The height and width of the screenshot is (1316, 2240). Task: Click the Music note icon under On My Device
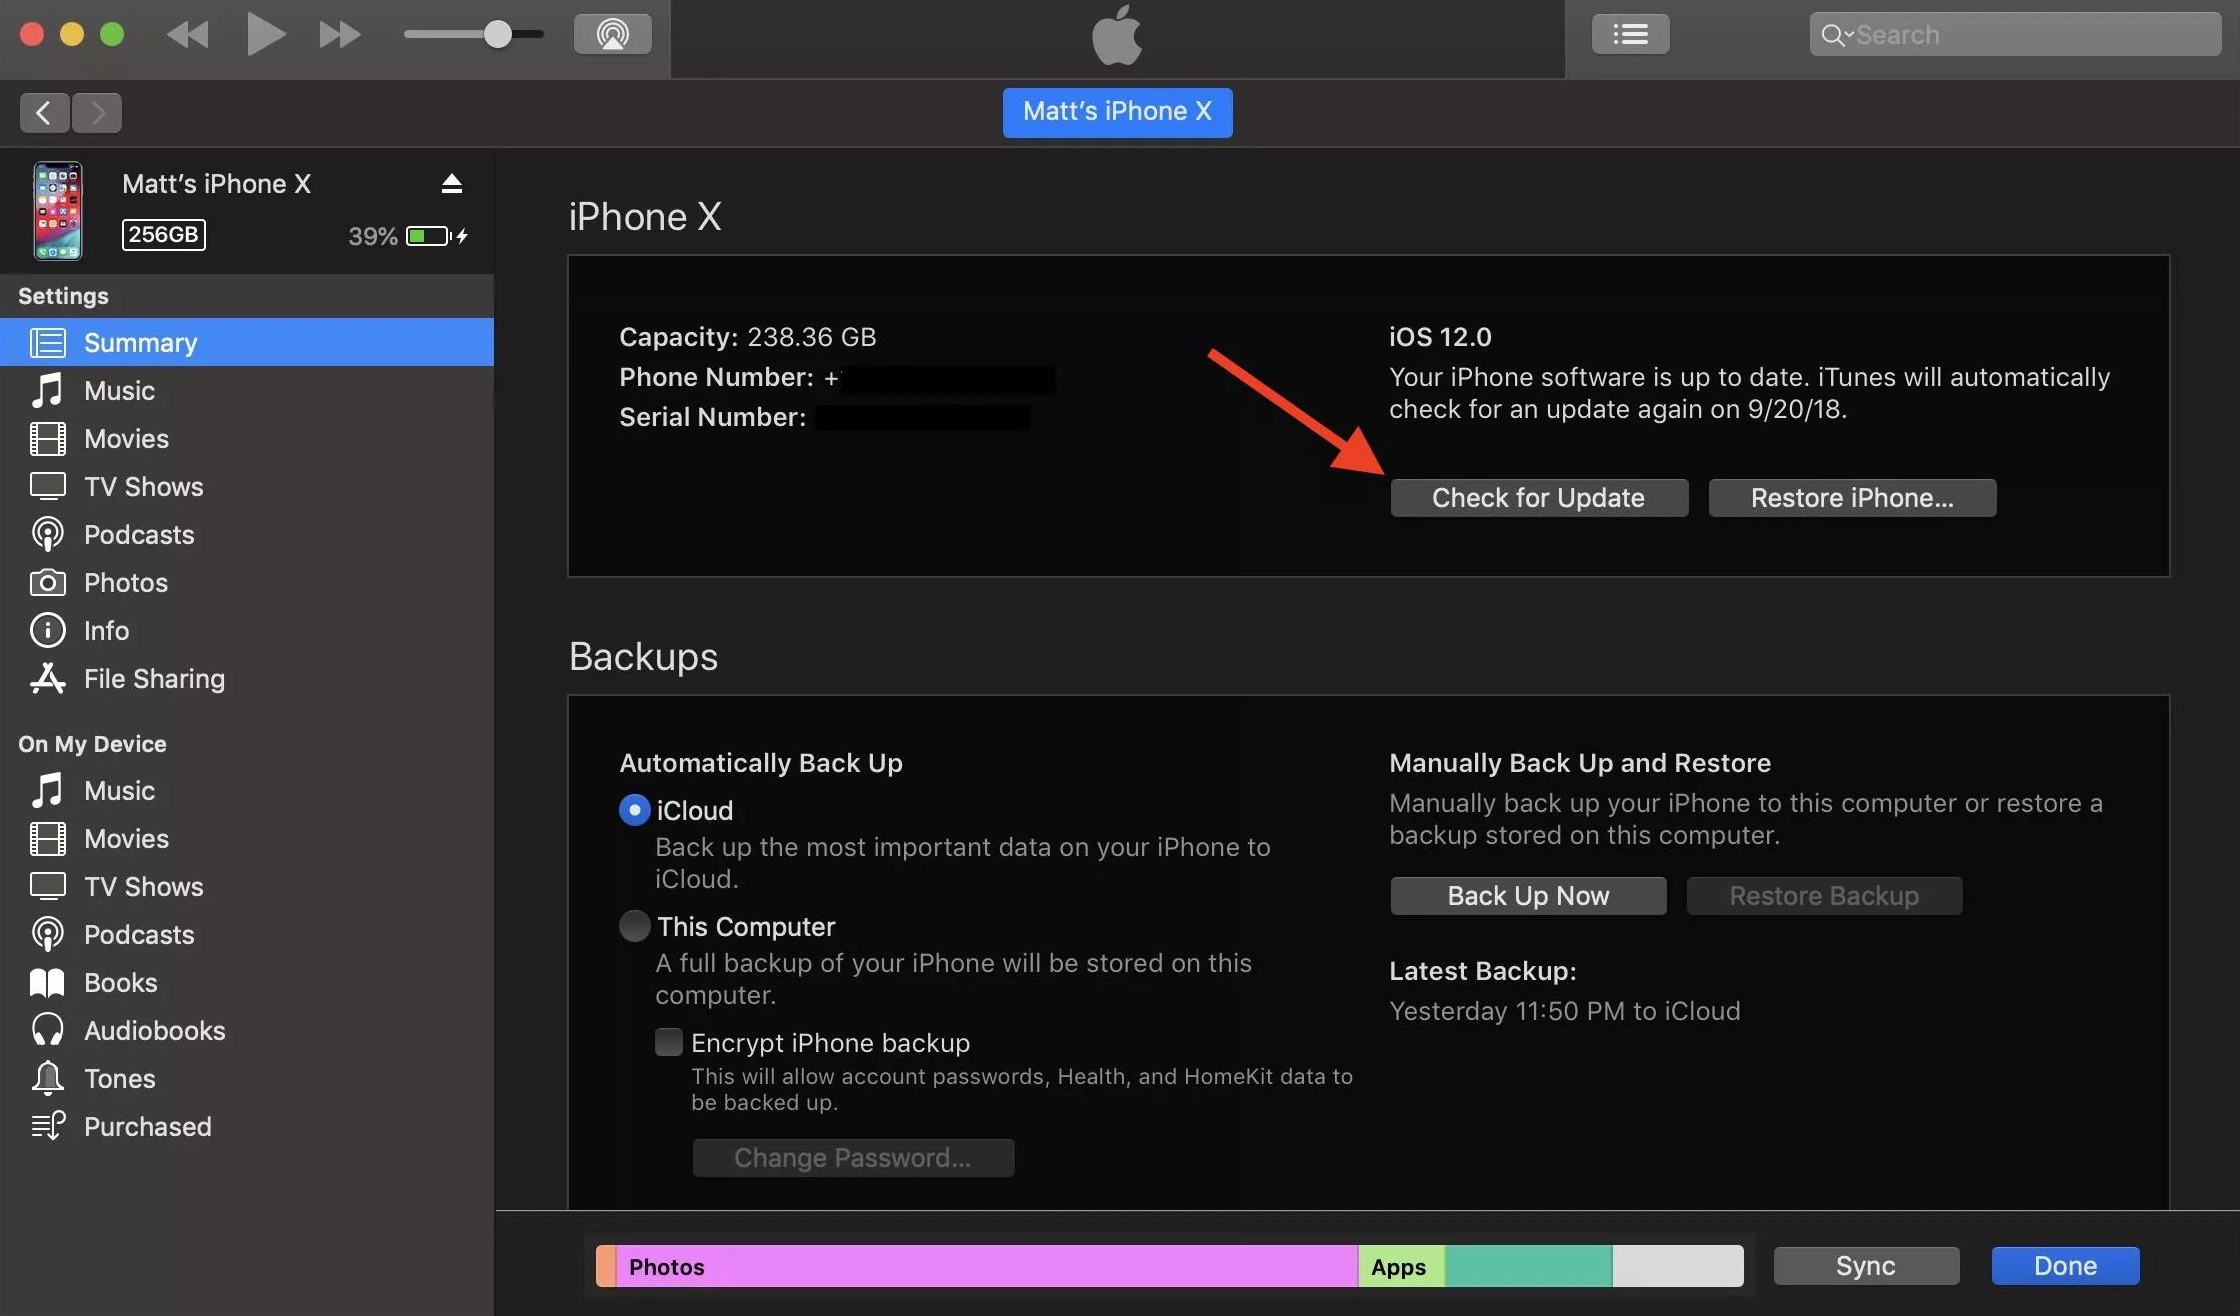47,790
